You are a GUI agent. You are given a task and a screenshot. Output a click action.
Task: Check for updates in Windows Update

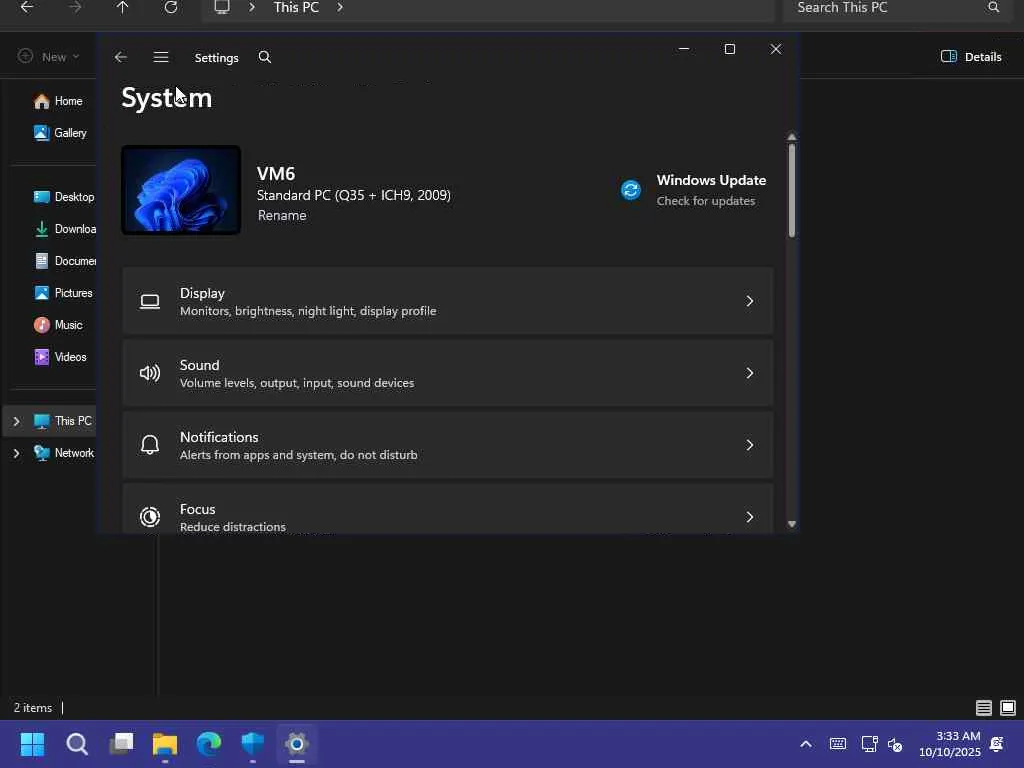pyautogui.click(x=705, y=201)
